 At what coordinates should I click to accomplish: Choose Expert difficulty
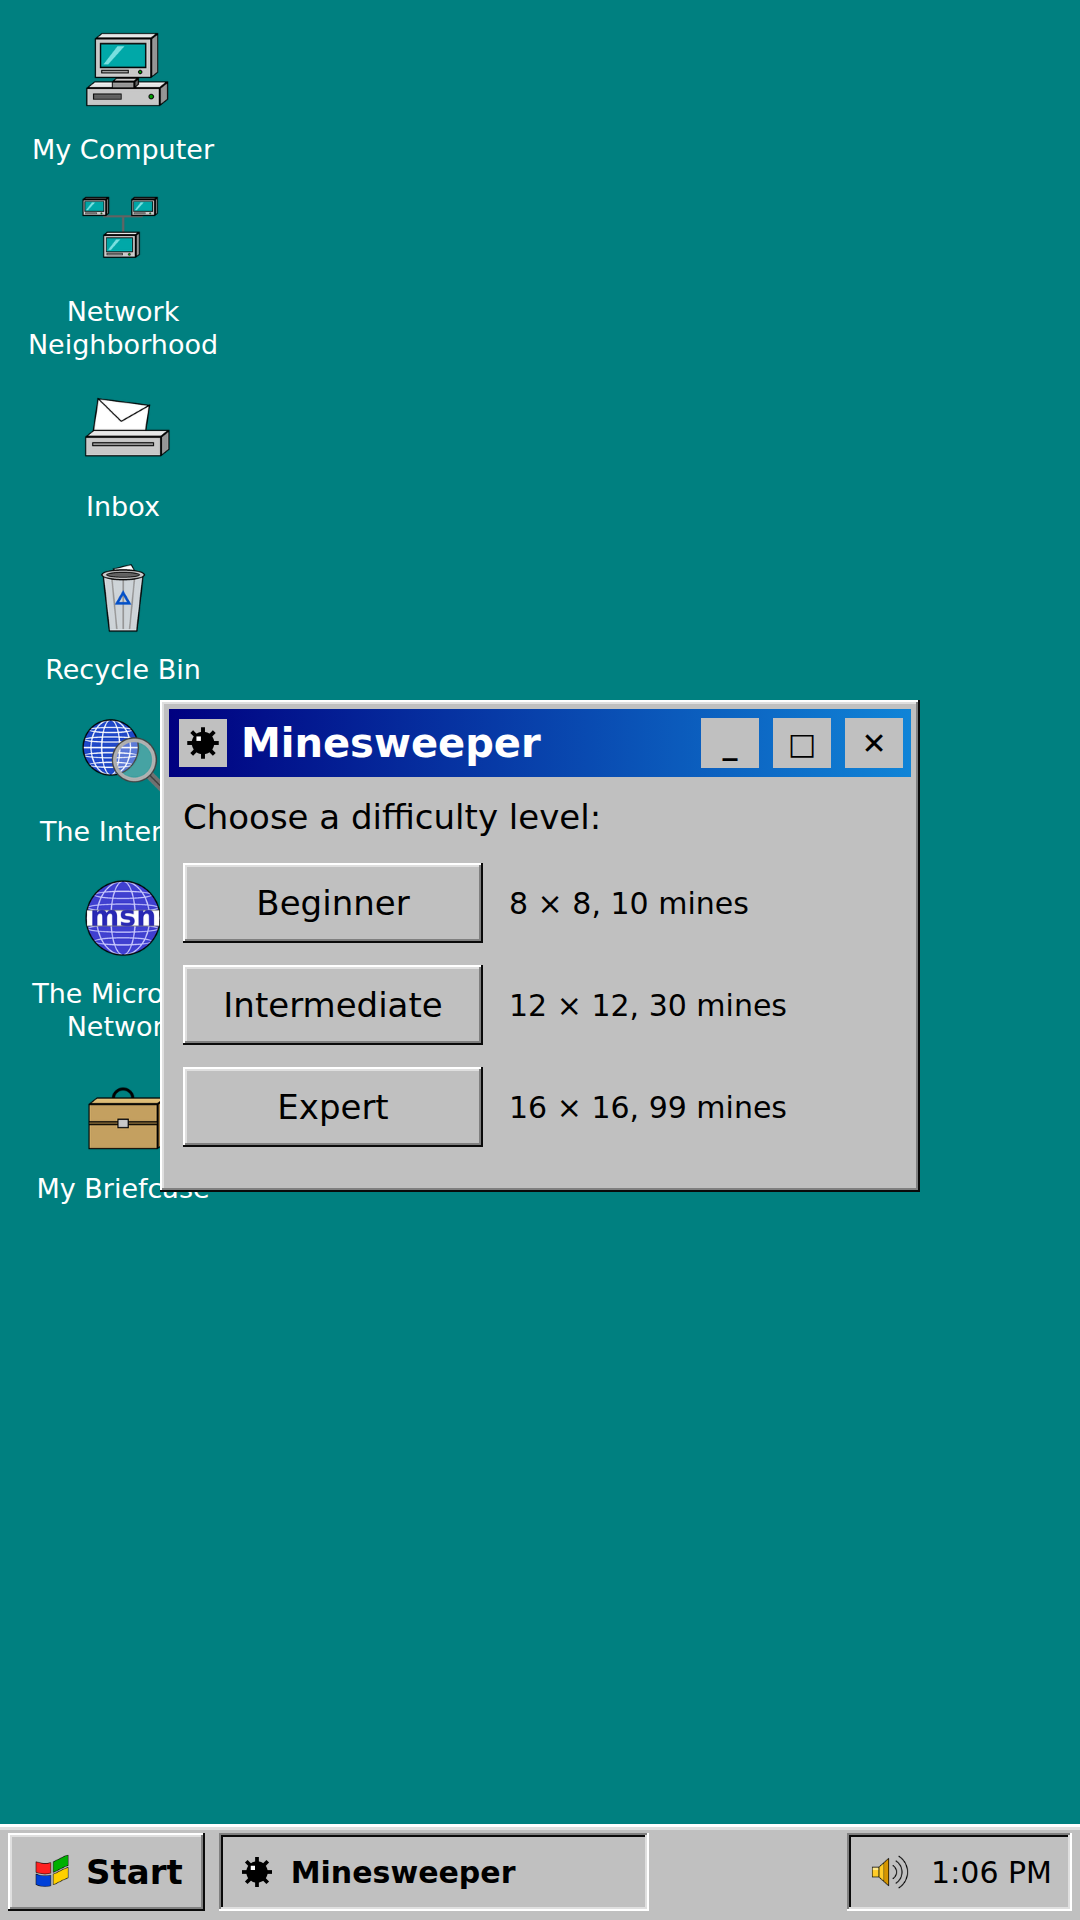coord(333,1107)
